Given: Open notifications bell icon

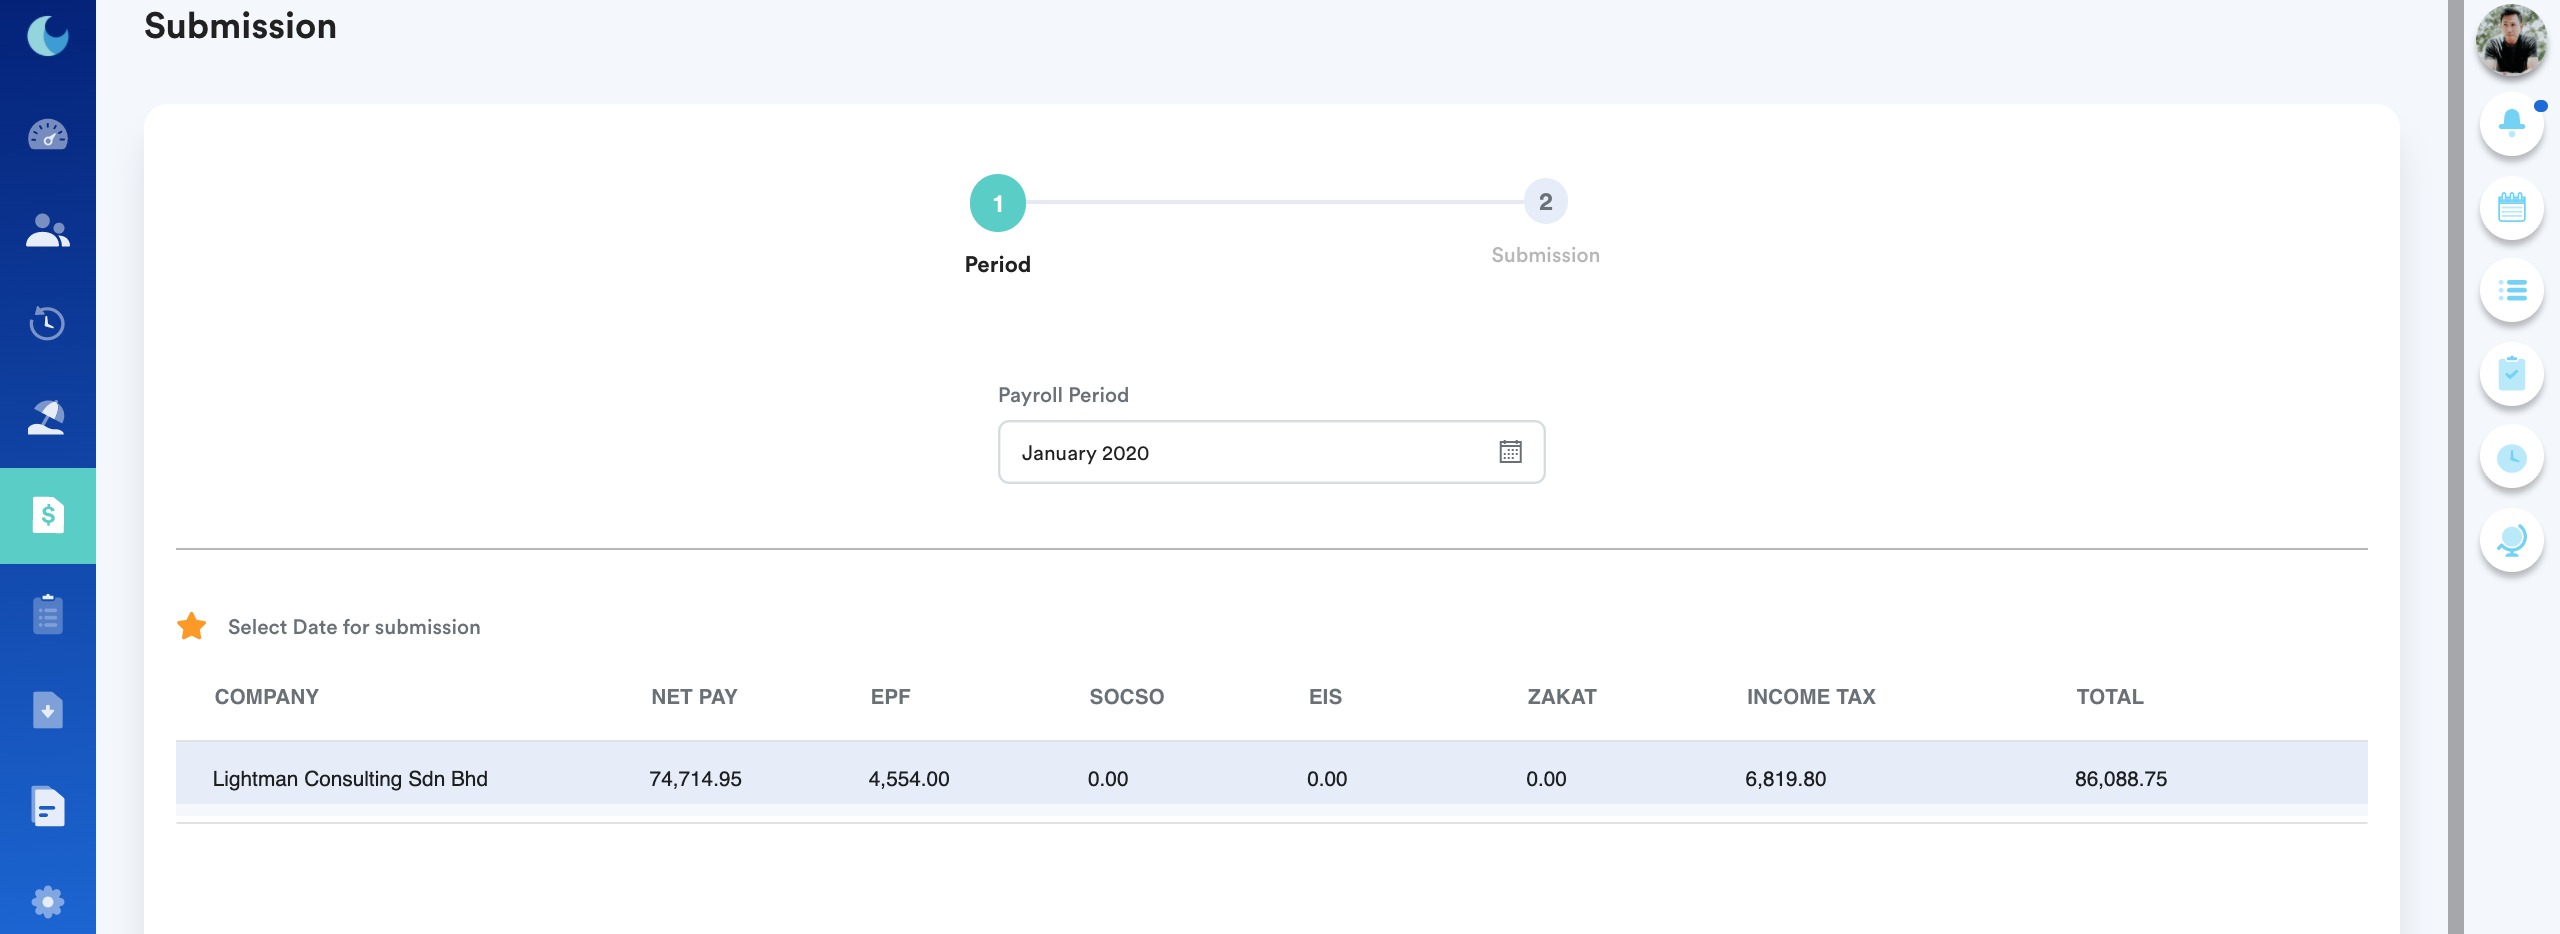Looking at the screenshot, I should click(x=2511, y=124).
